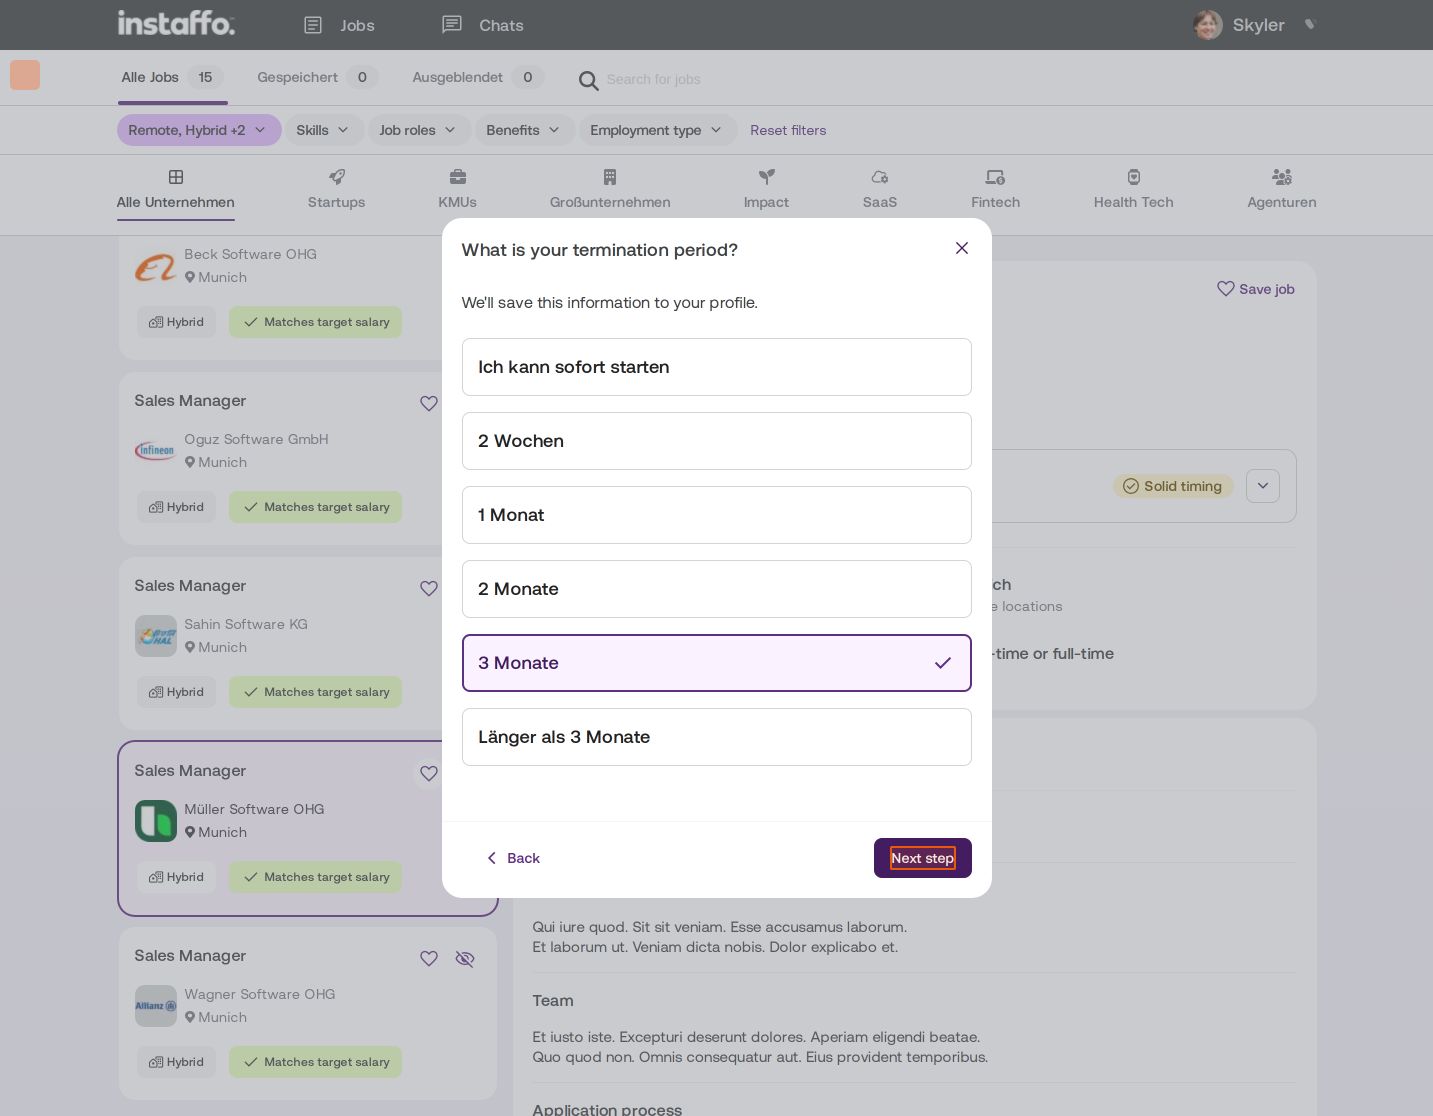Open the Jobs menu item
This screenshot has height=1116, width=1433.
pos(340,25)
